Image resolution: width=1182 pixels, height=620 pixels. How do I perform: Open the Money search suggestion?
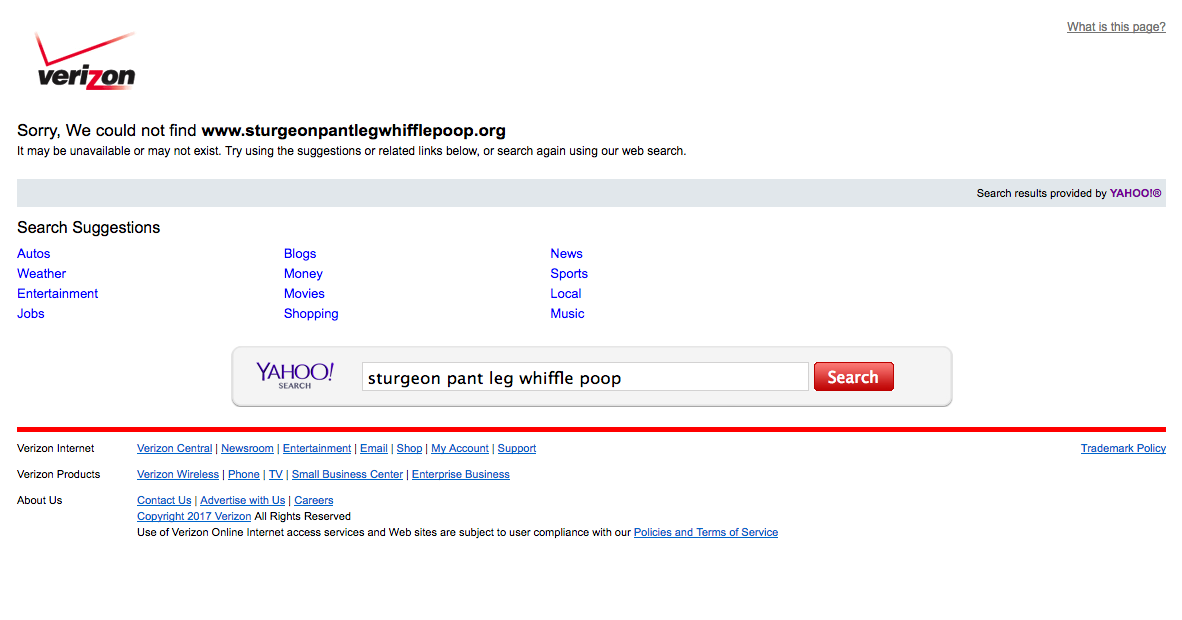(x=303, y=274)
